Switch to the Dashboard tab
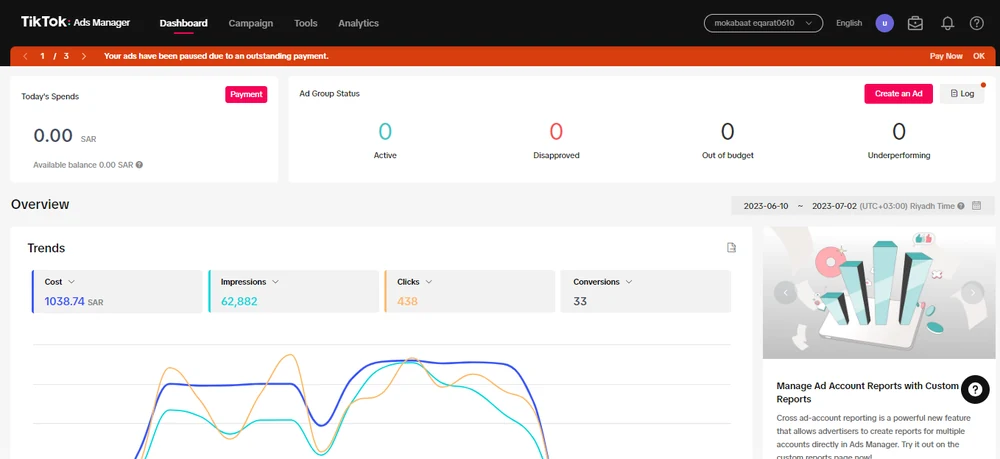Viewport: 1000px width, 459px height. tap(183, 23)
